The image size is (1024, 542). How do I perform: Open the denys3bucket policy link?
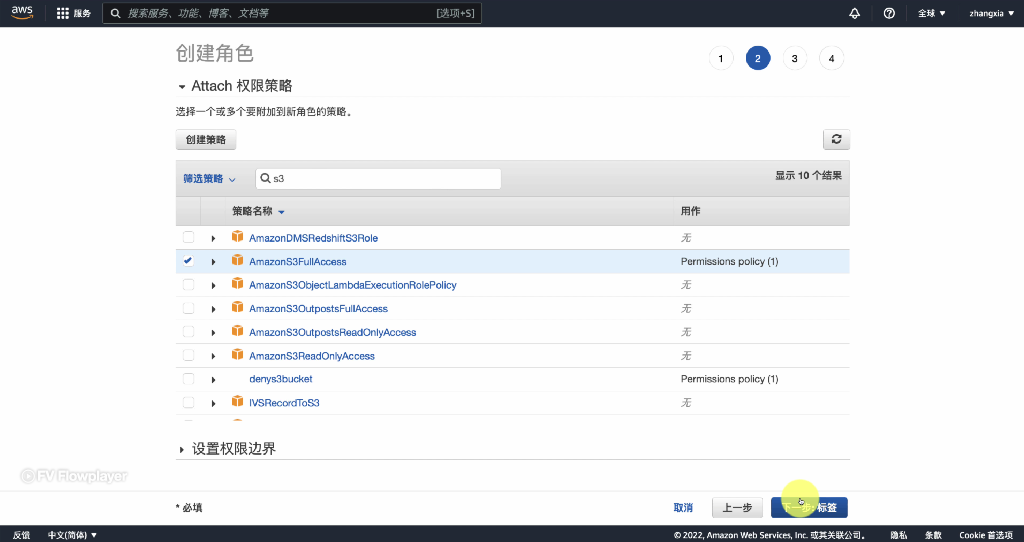point(281,379)
